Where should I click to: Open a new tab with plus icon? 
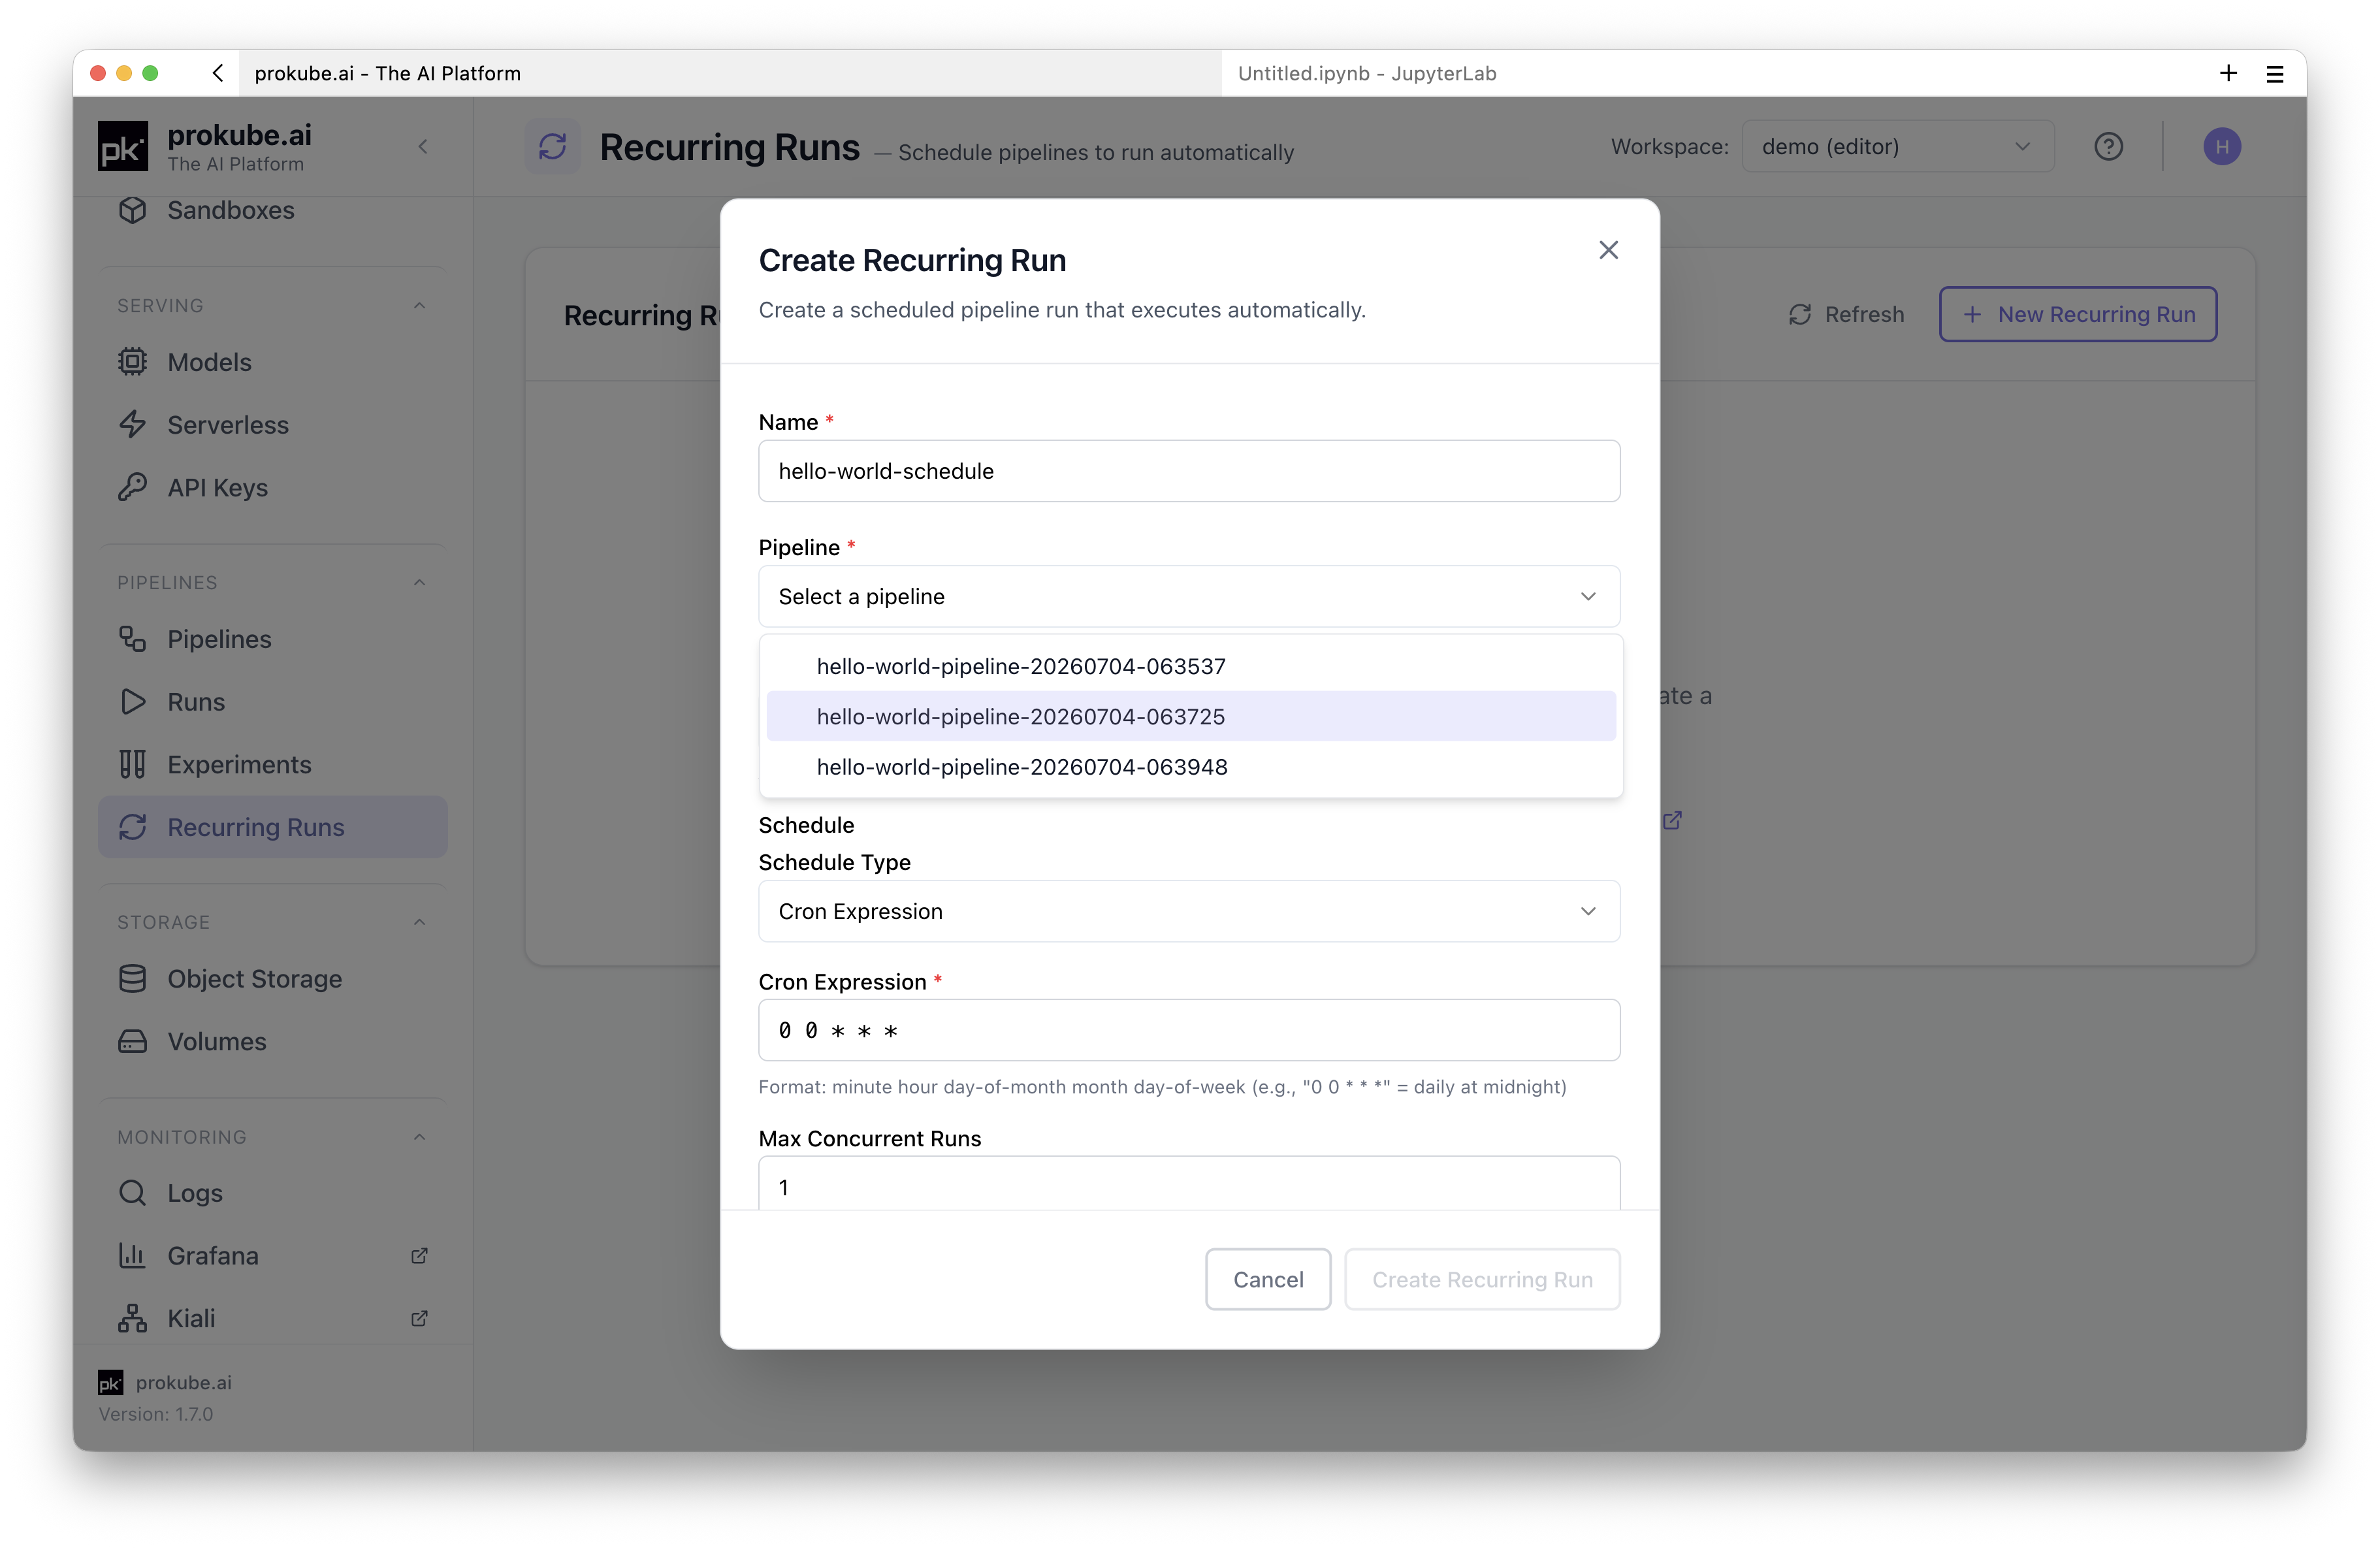point(2228,73)
